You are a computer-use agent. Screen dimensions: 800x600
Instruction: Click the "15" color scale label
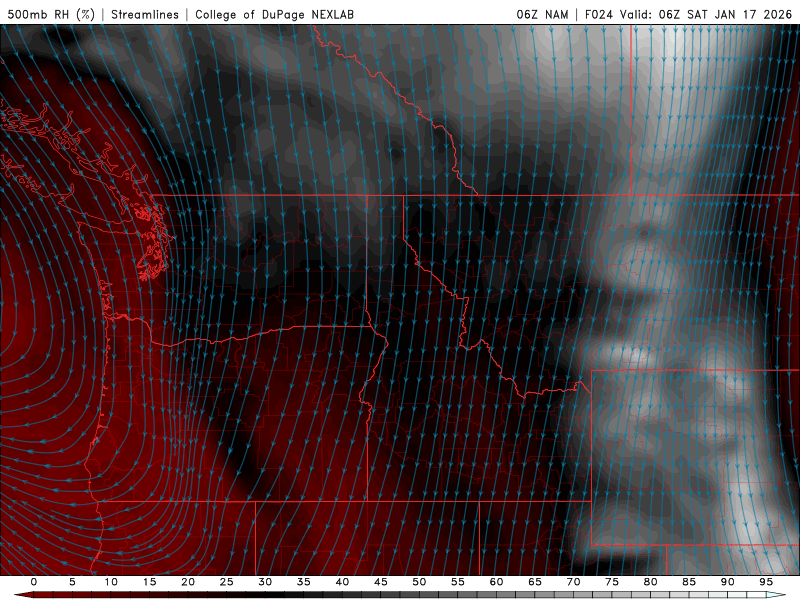[149, 582]
